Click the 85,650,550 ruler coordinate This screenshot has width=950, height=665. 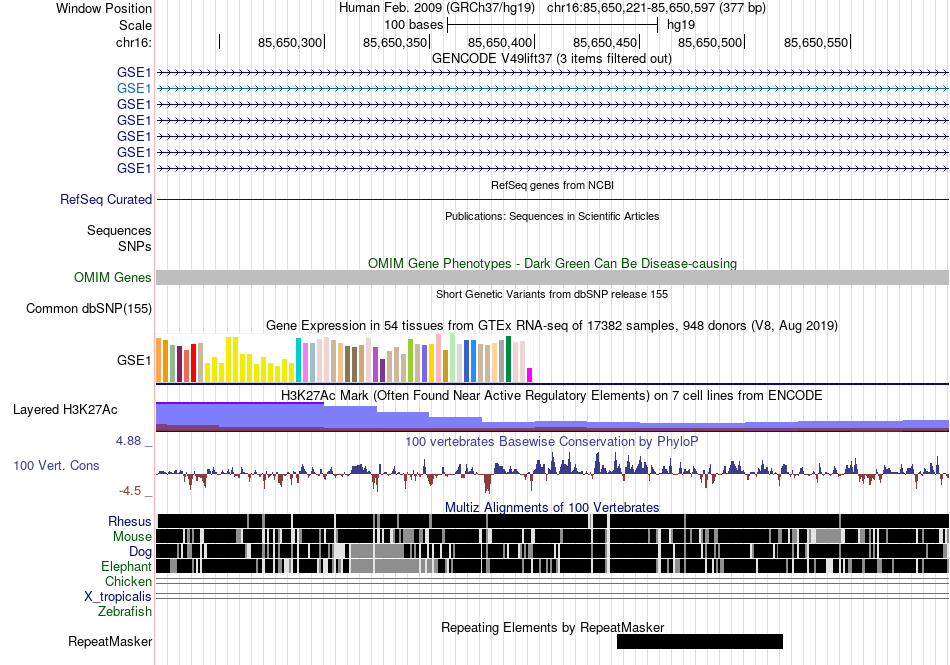pyautogui.click(x=816, y=42)
